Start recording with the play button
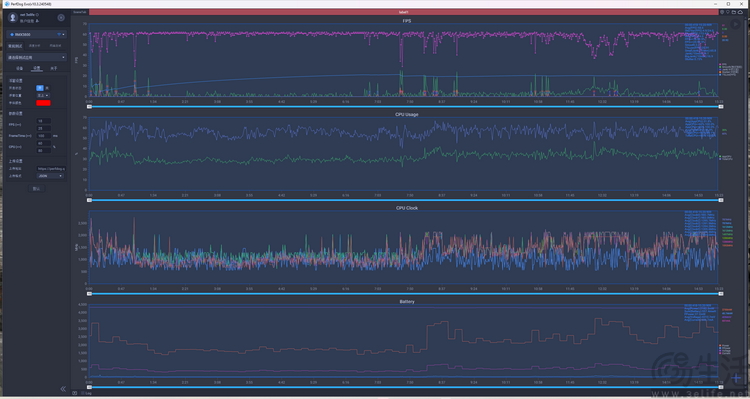750x399 pixels. point(736,24)
